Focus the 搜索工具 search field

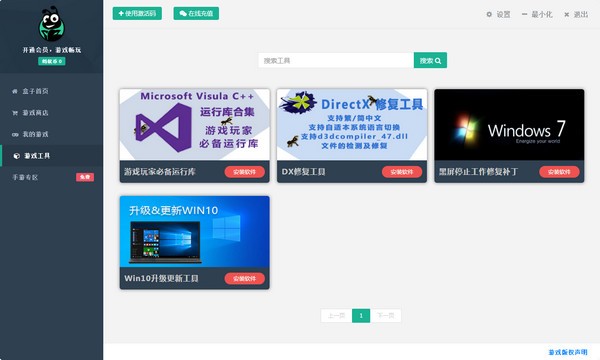coord(336,60)
